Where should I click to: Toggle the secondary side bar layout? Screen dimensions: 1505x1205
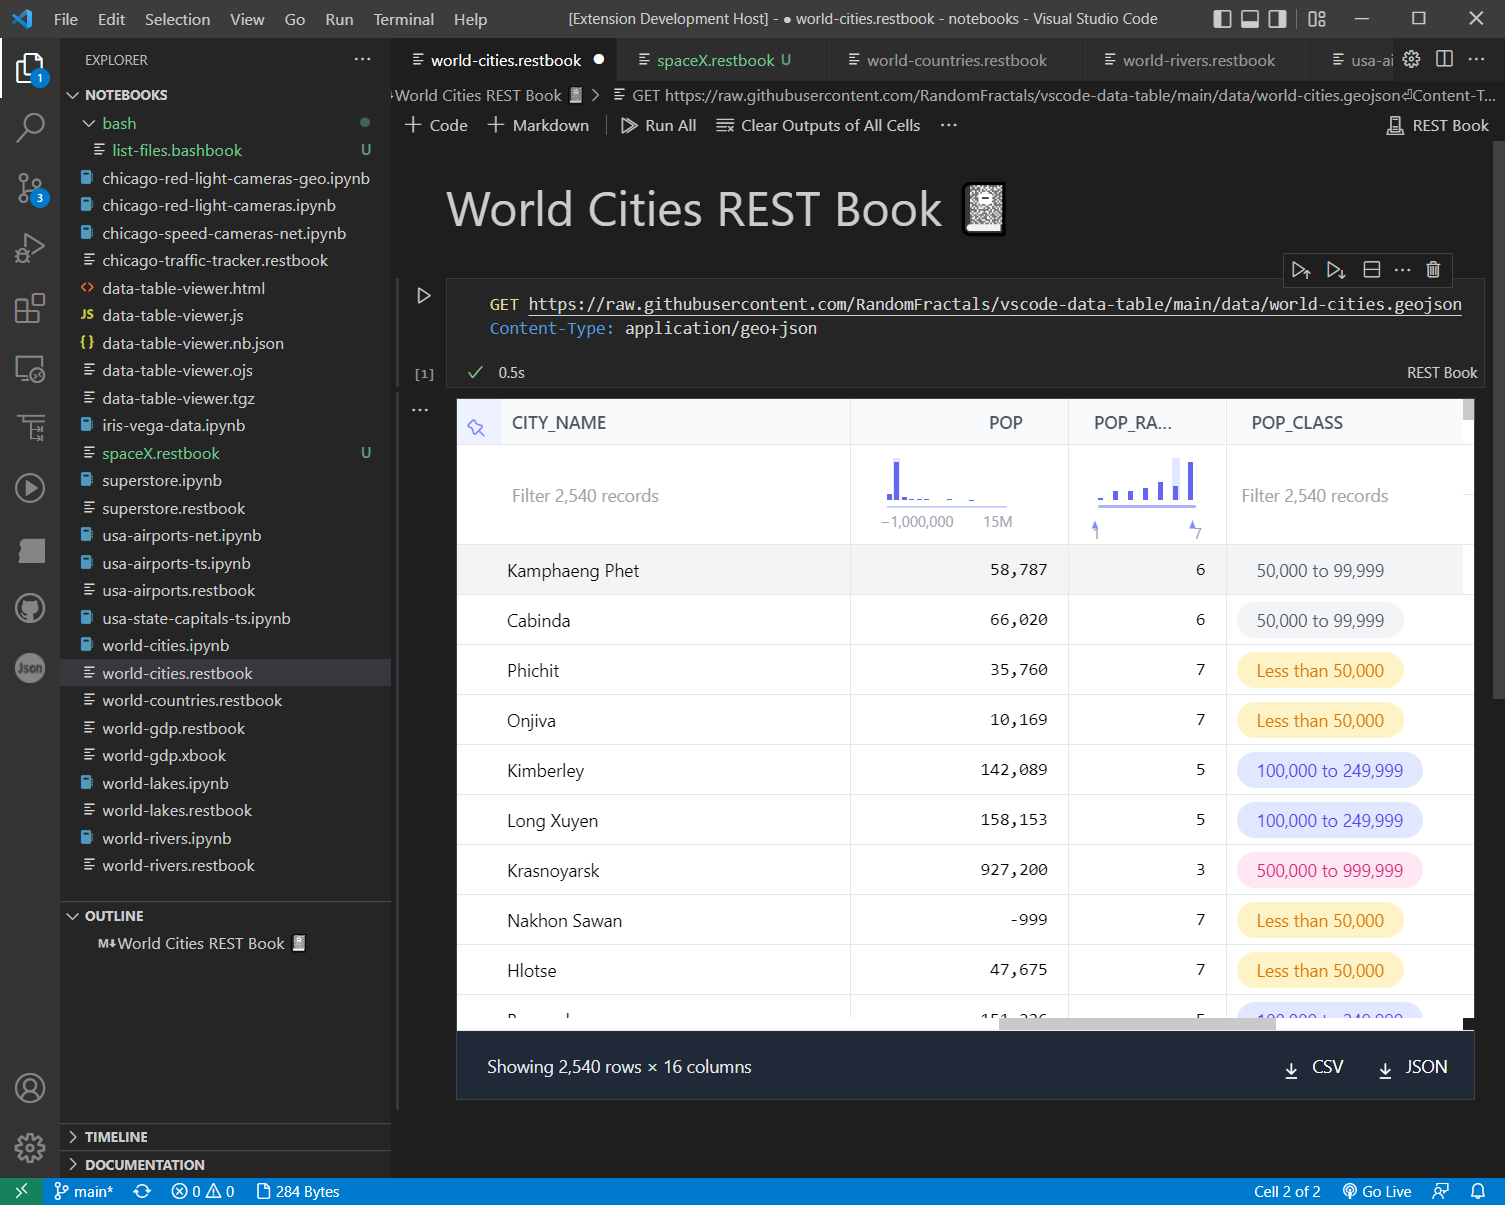click(x=1278, y=19)
